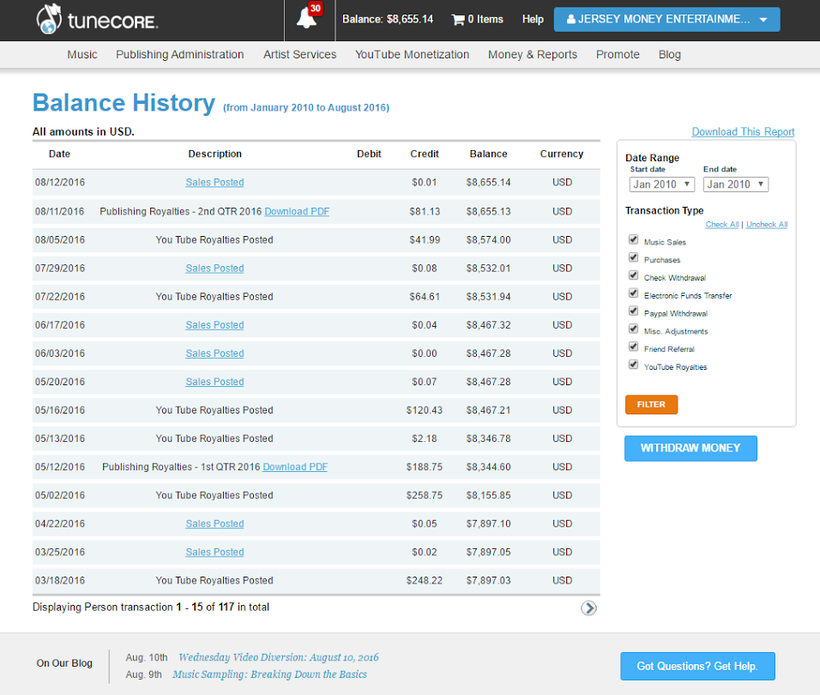
Task: Toggle Misc. Adjustments checkbox
Action: [x=633, y=329]
